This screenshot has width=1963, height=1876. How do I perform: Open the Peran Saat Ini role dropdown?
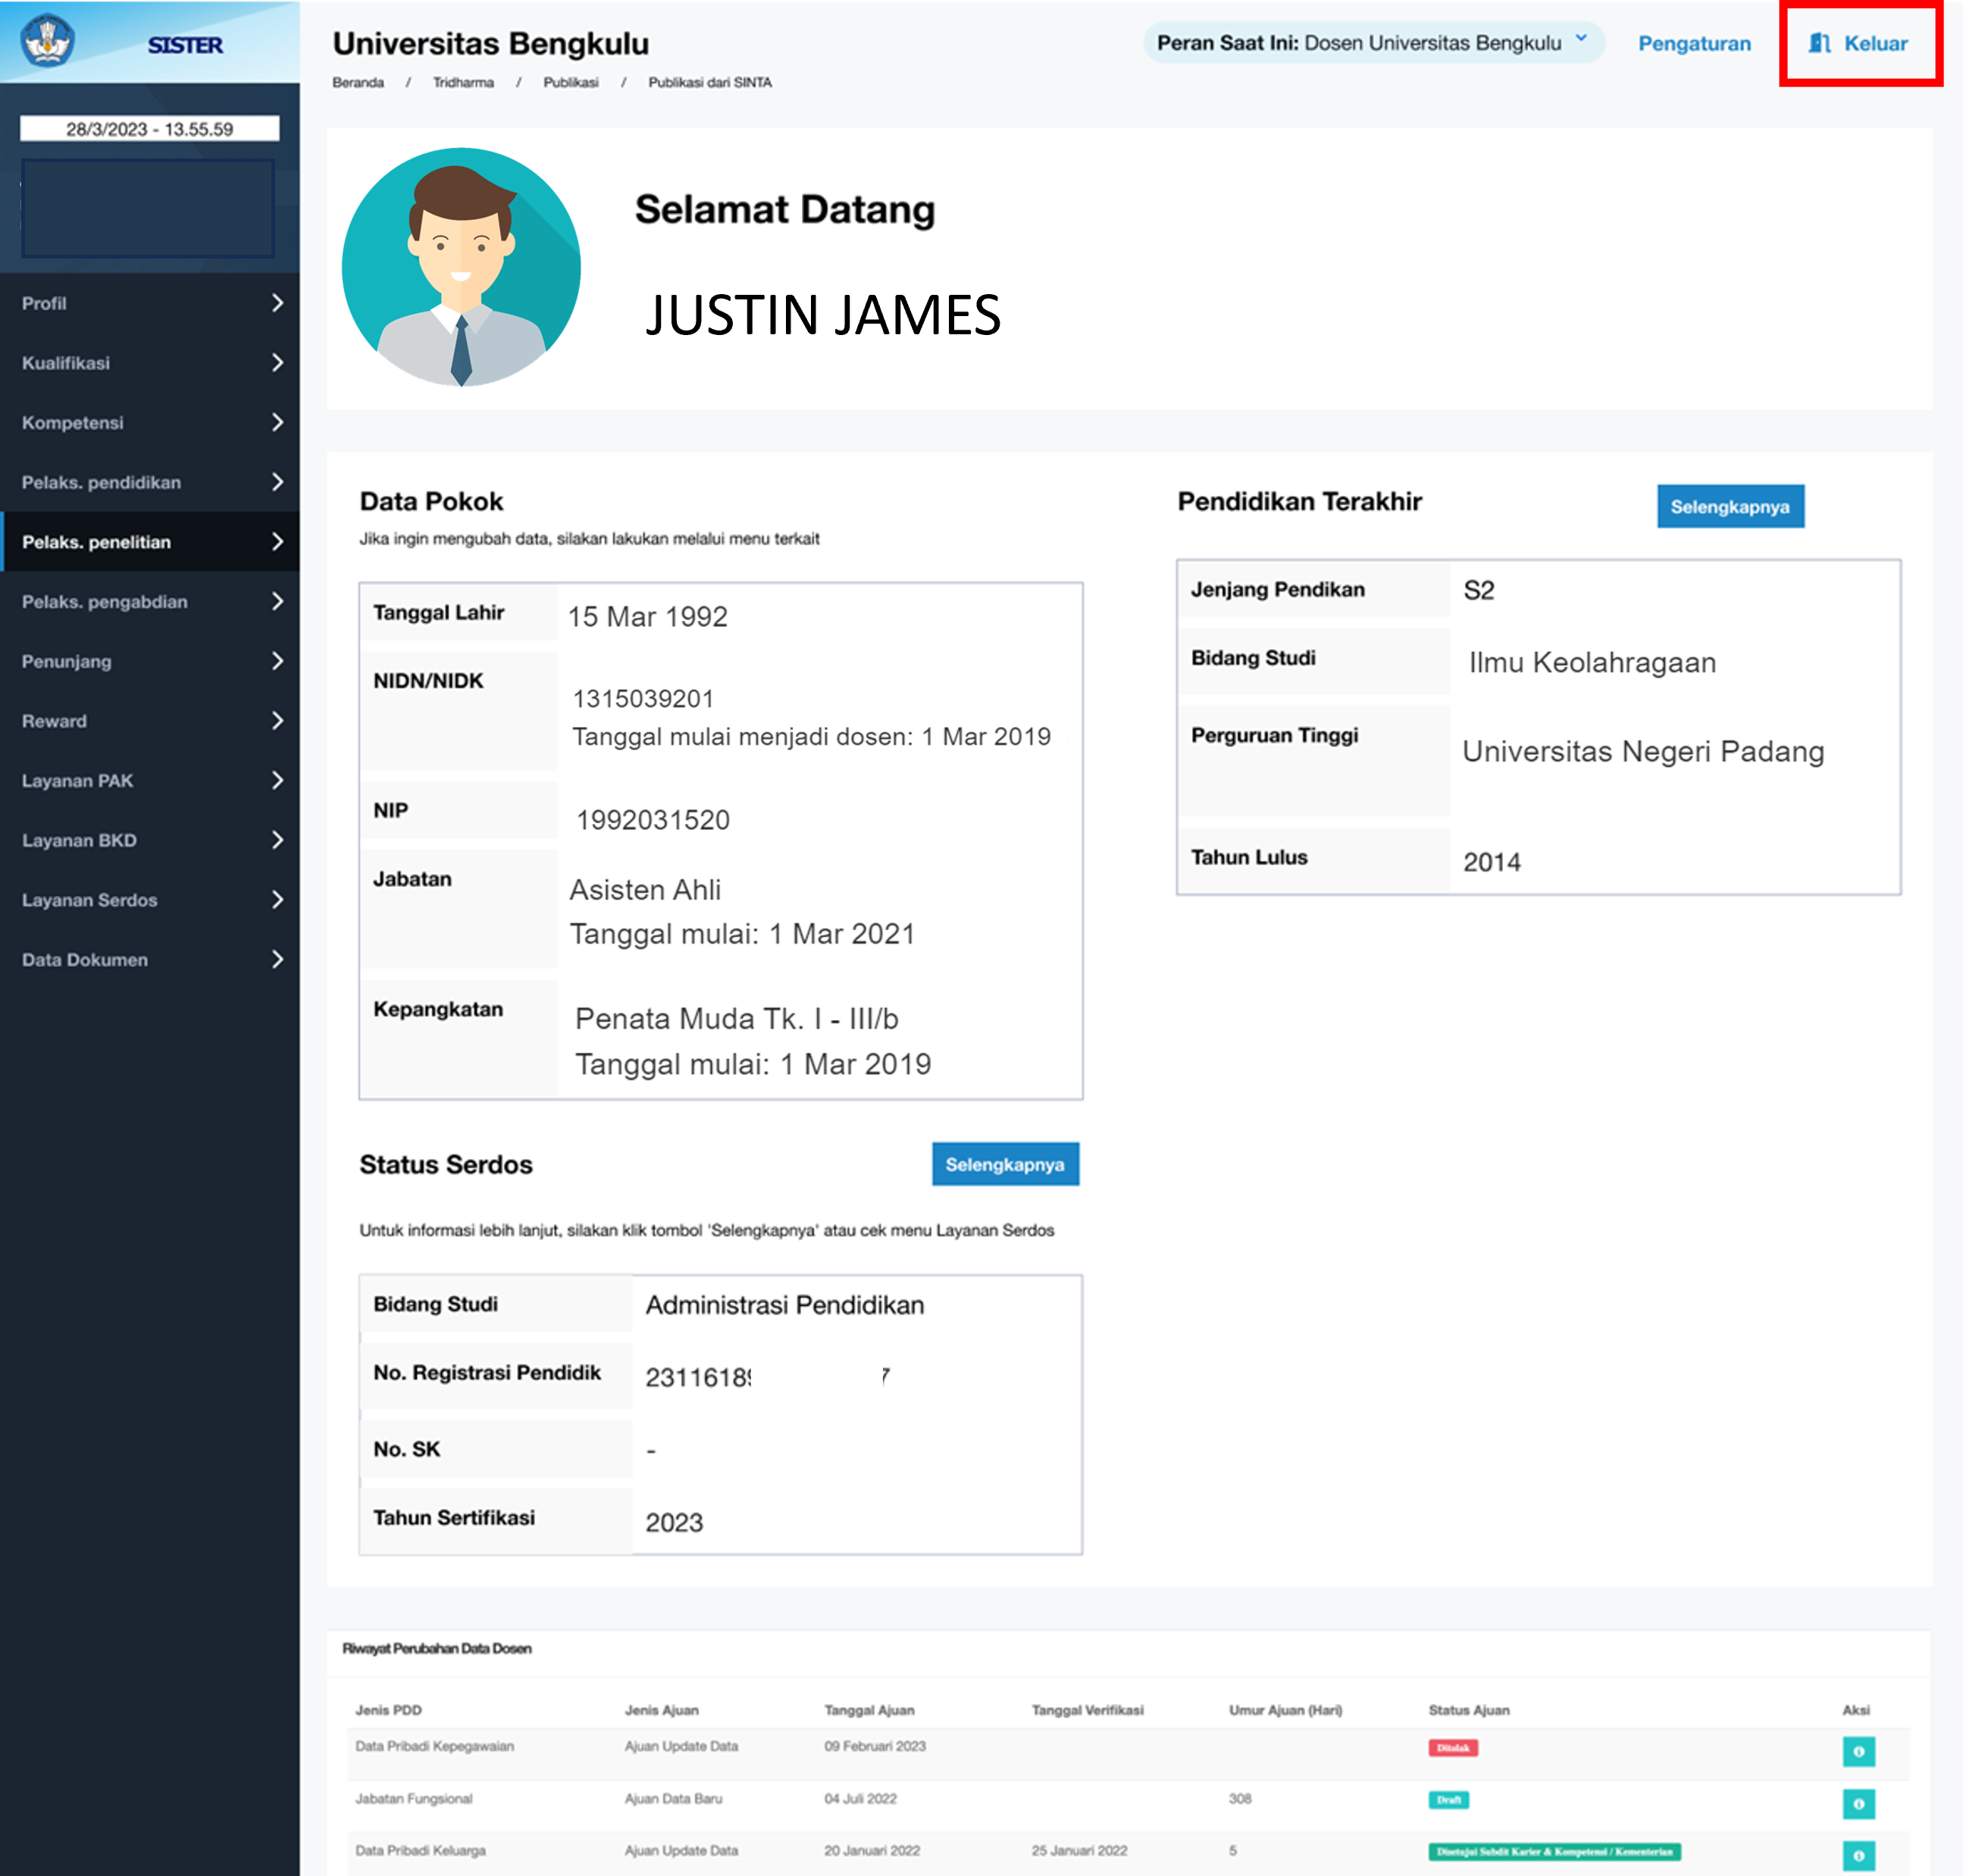1373,43
